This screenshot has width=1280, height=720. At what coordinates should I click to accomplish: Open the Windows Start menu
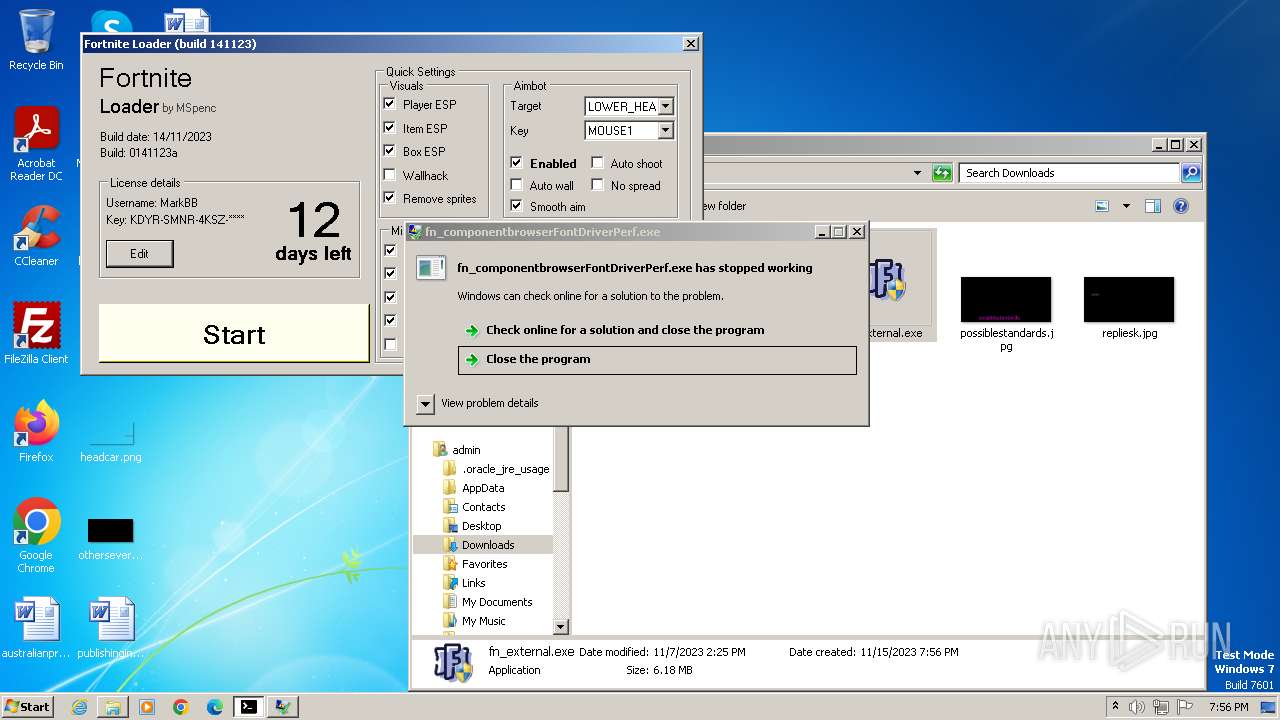coord(27,707)
